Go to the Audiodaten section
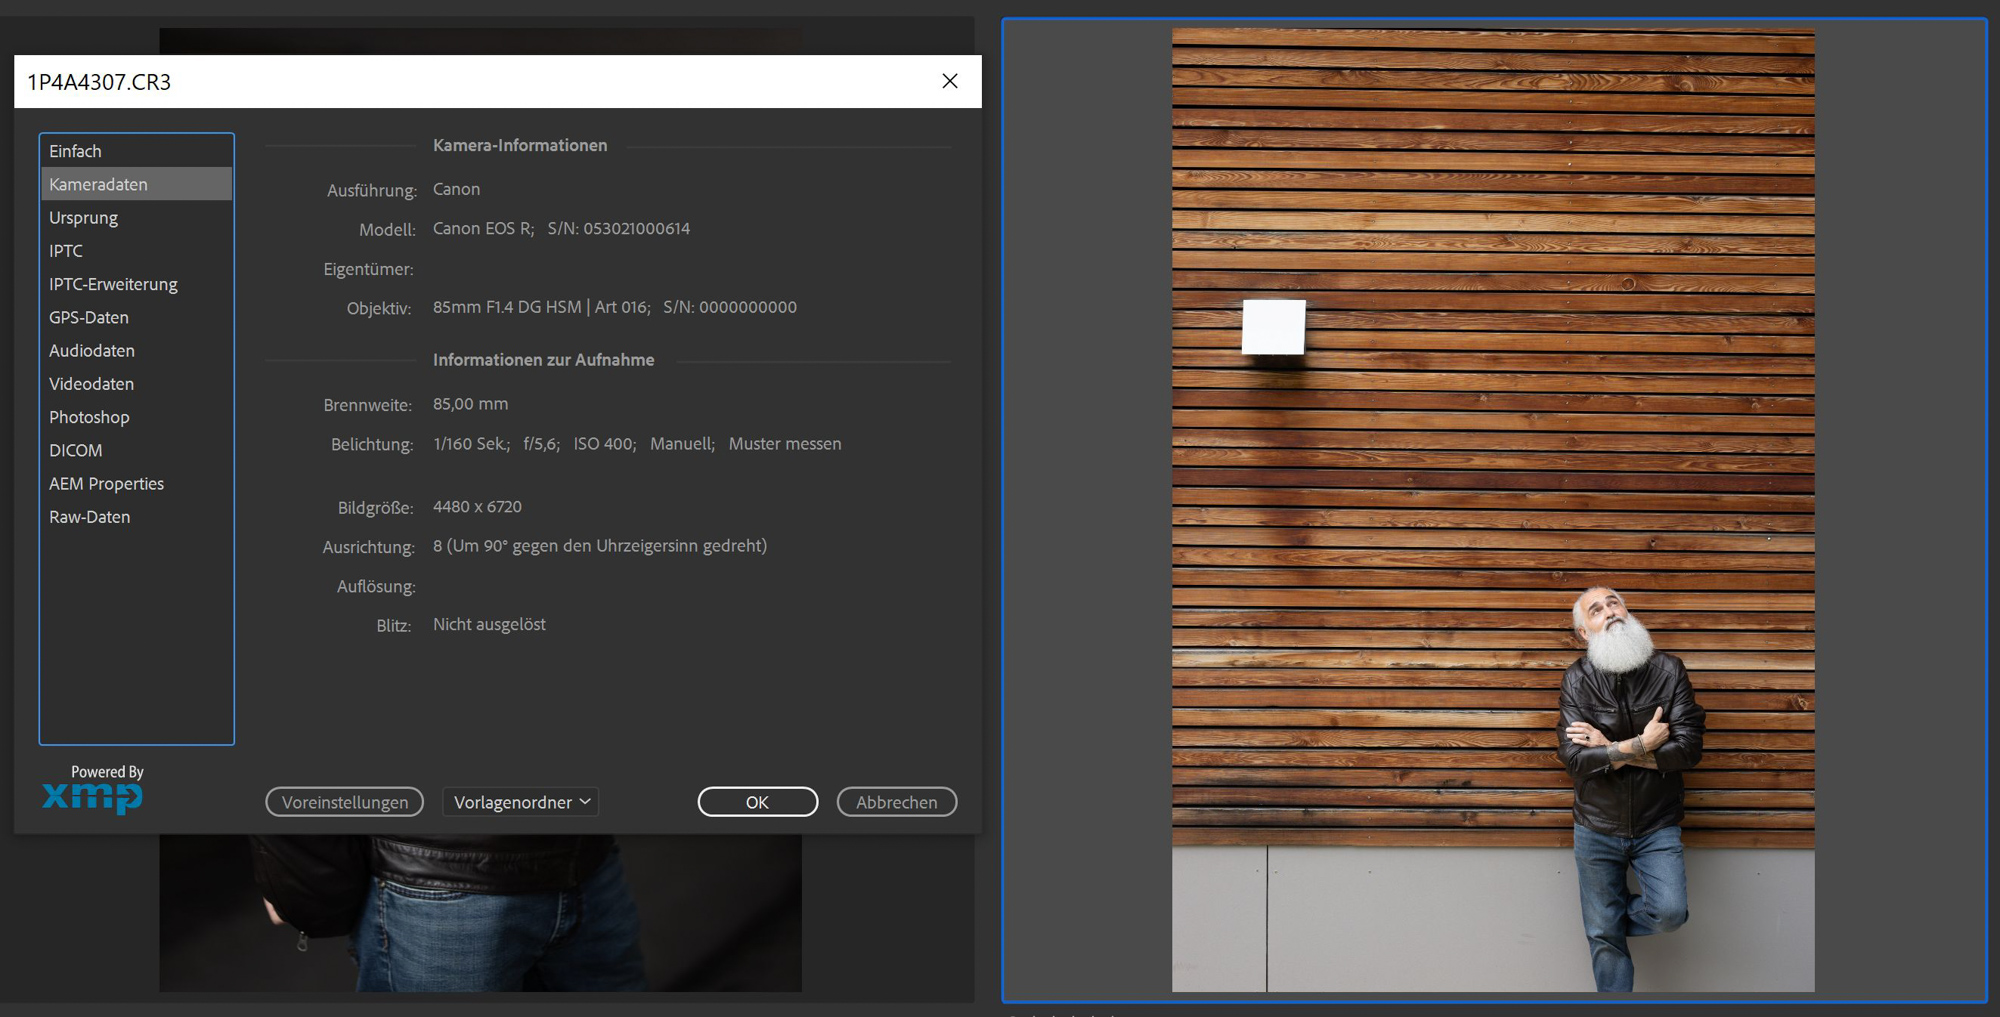Screen dimensions: 2000x1017 [92, 351]
